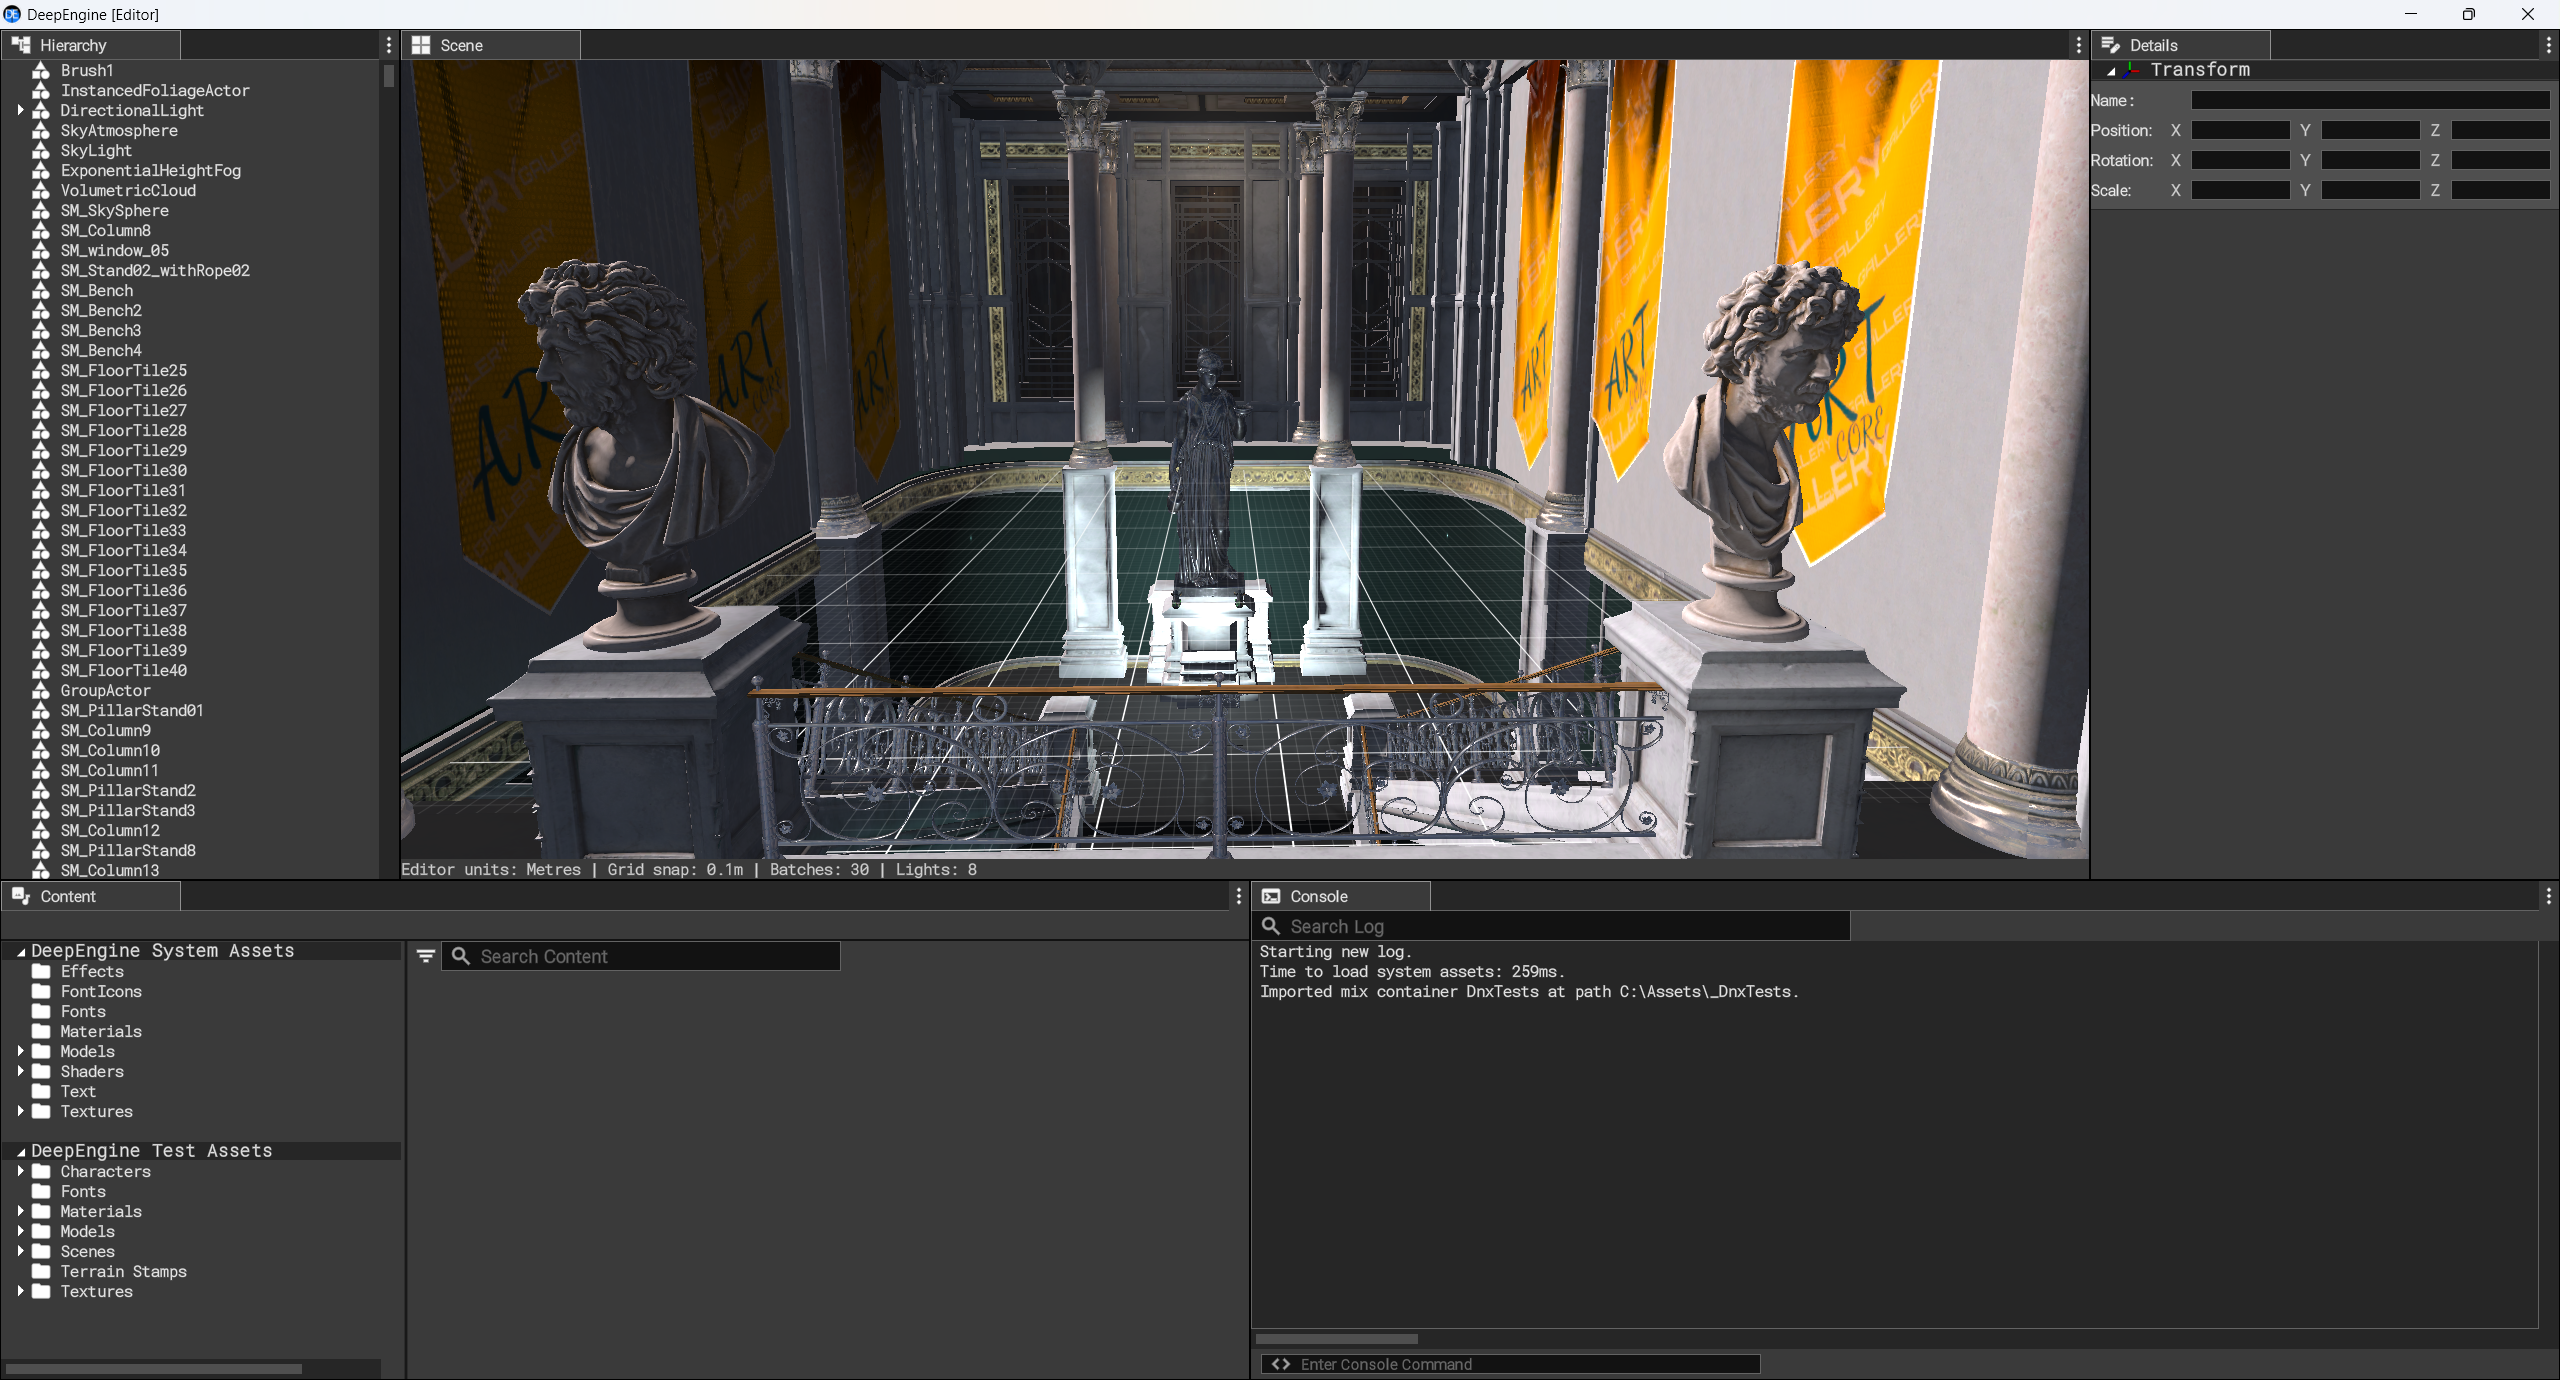Click the Terrain Stamps folder icon
The height and width of the screenshot is (1380, 2560).
(x=41, y=1271)
